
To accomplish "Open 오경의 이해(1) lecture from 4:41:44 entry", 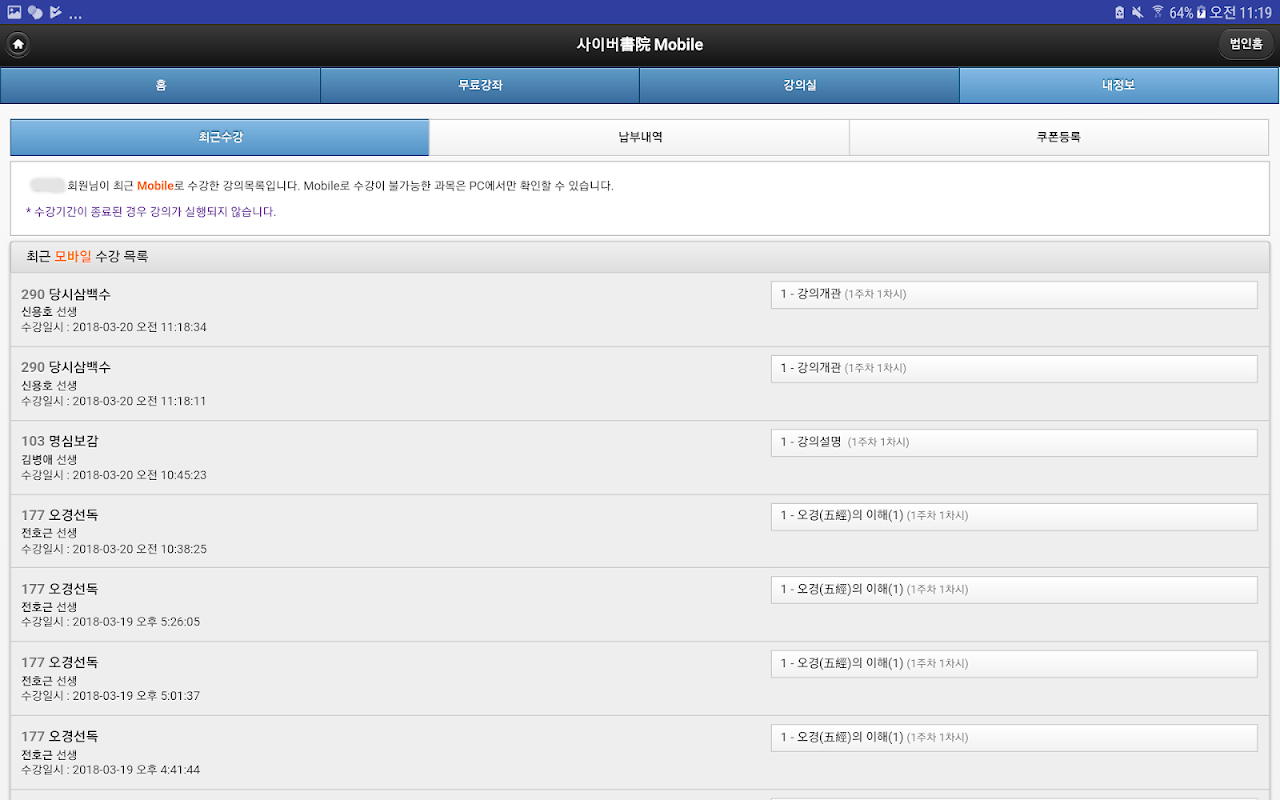I will coord(1014,737).
